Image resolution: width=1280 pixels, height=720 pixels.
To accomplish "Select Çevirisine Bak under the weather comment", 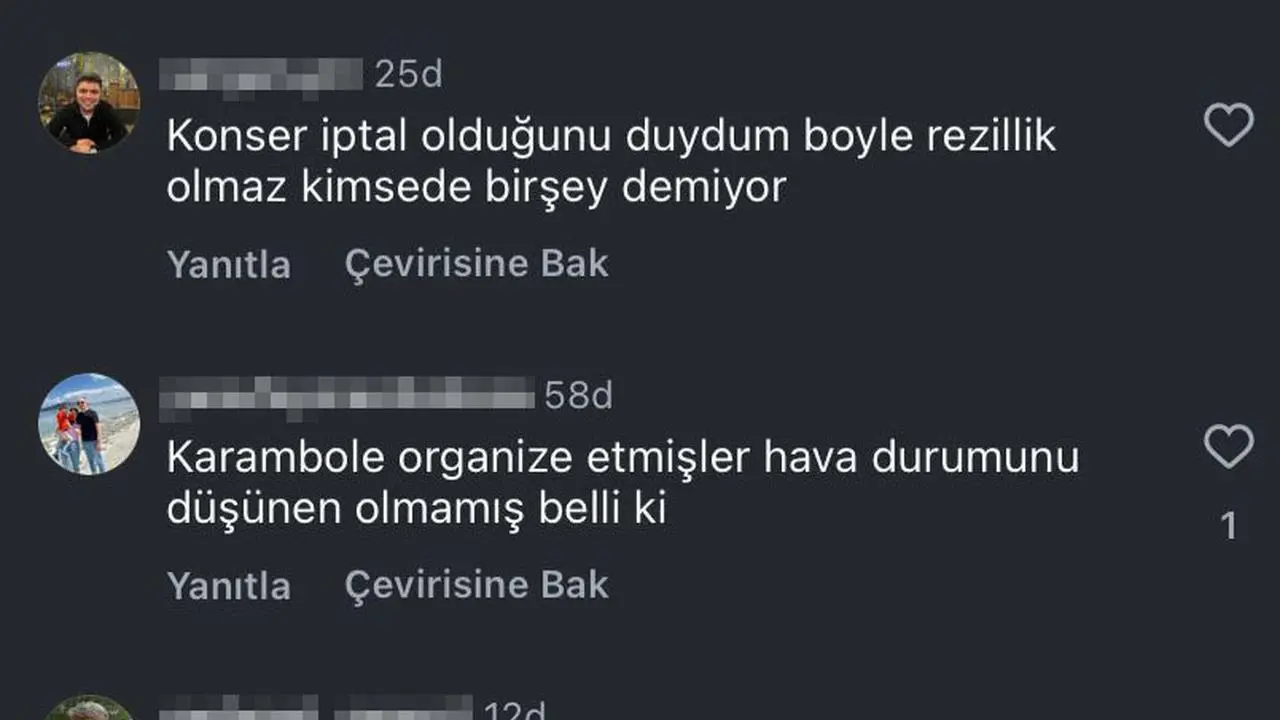I will (x=477, y=585).
